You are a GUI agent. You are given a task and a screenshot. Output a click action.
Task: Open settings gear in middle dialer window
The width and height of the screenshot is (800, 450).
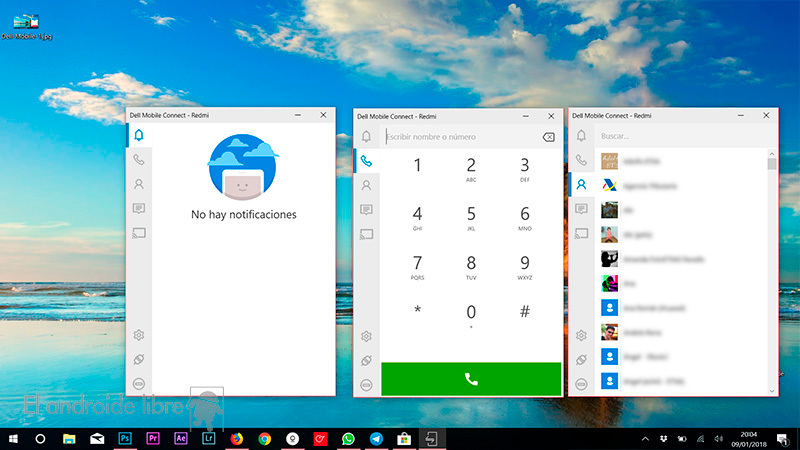tap(366, 336)
